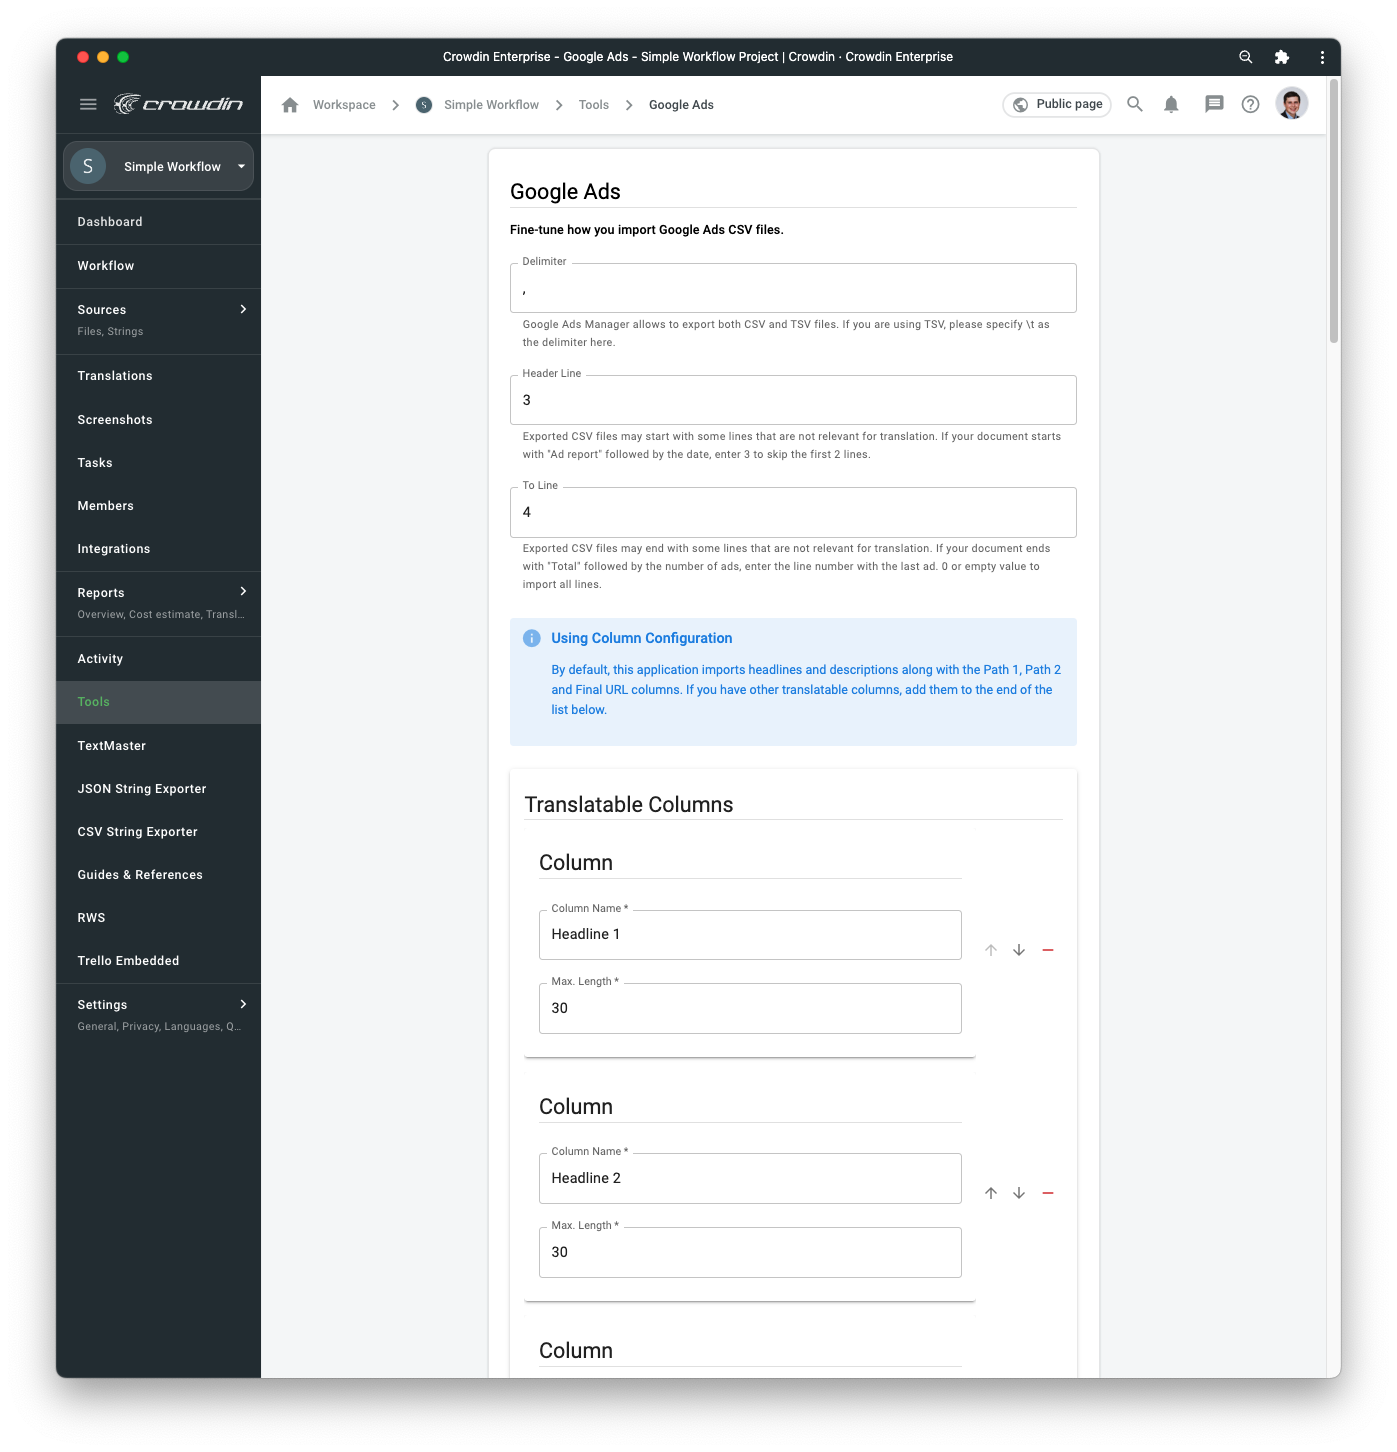
Task: Open notifications bell icon
Action: click(x=1171, y=104)
